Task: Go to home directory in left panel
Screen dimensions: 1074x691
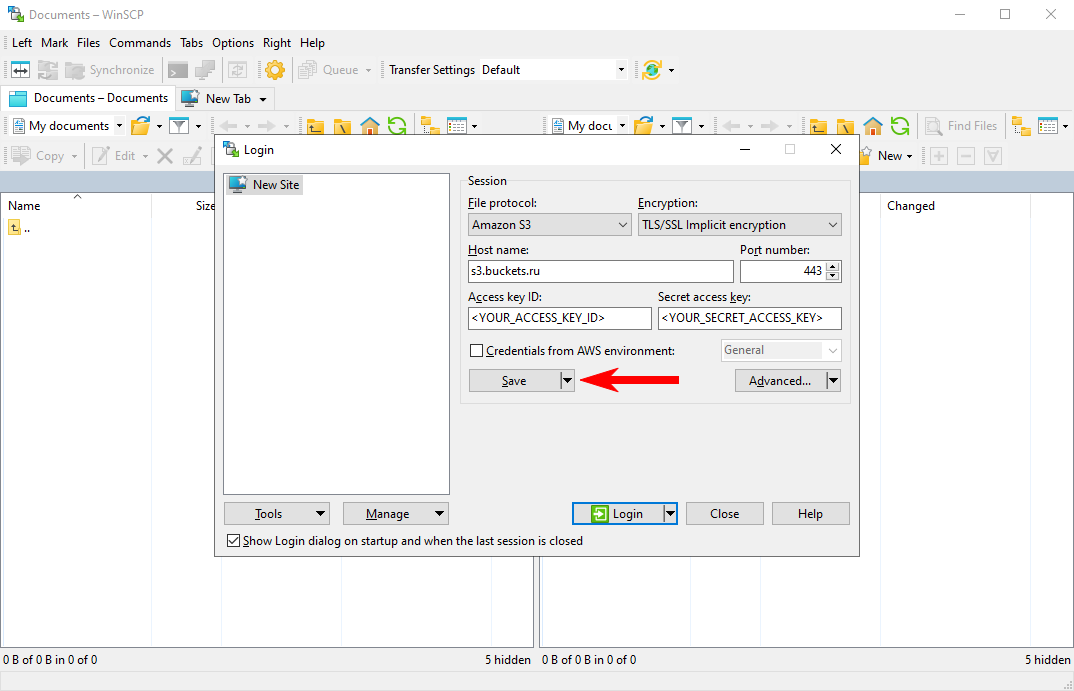Action: [369, 126]
